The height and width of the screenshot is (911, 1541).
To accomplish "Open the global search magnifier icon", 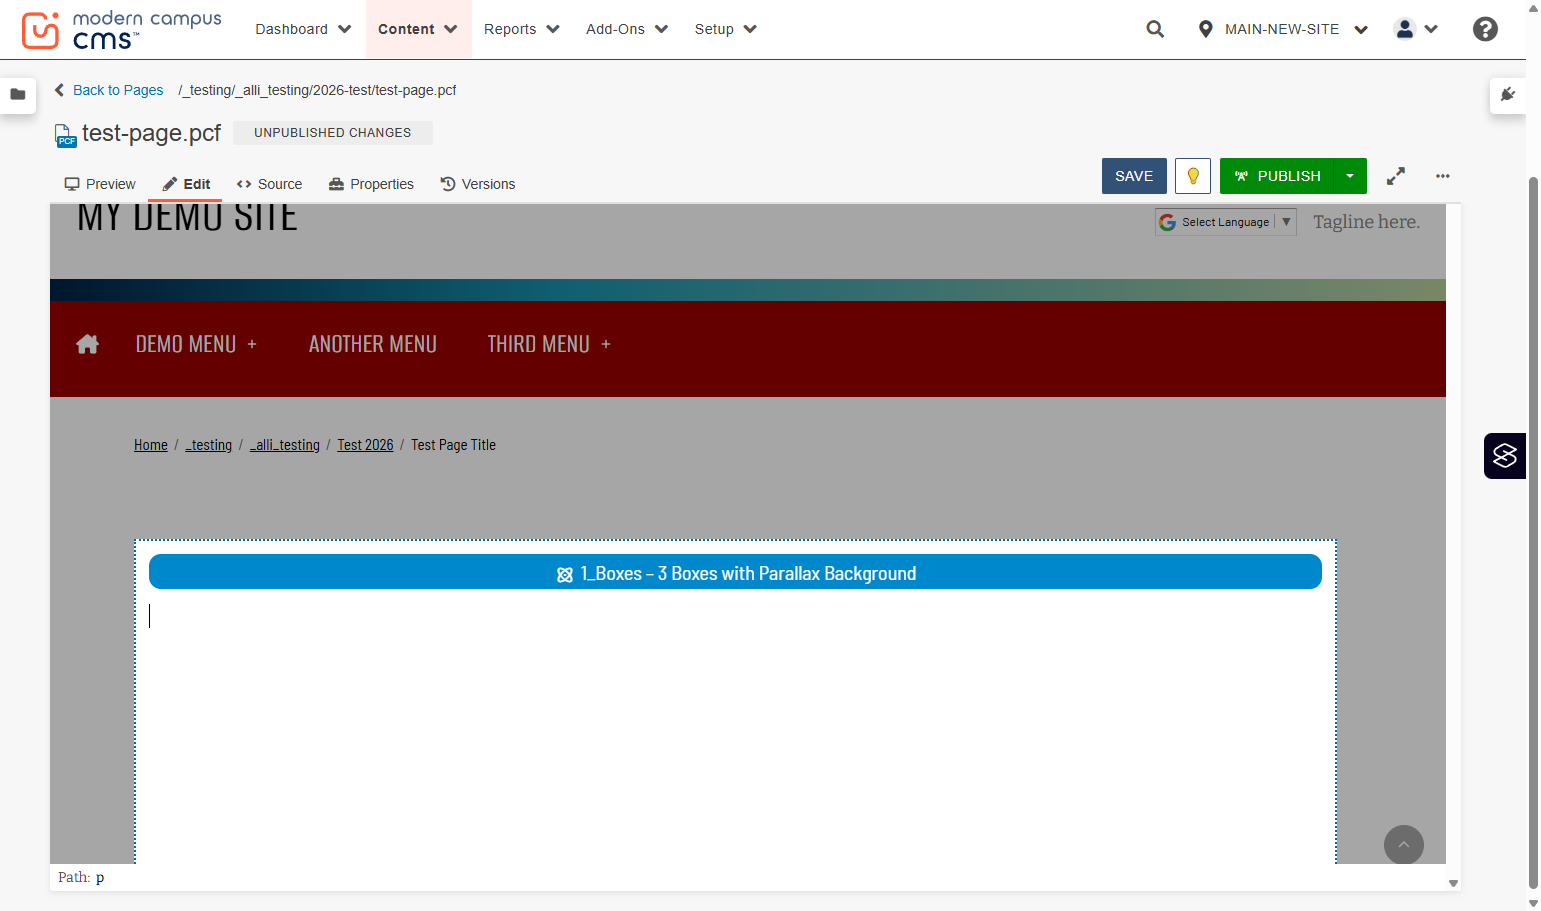I will (1155, 29).
